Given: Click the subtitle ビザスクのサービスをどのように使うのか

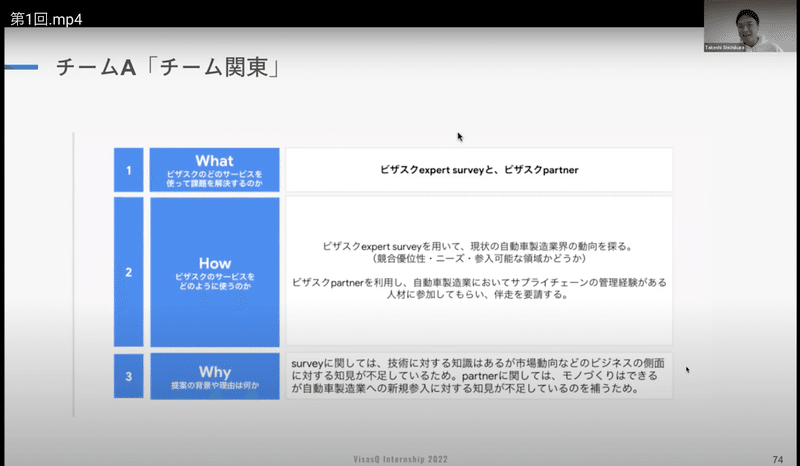Looking at the screenshot, I should pos(214,282).
